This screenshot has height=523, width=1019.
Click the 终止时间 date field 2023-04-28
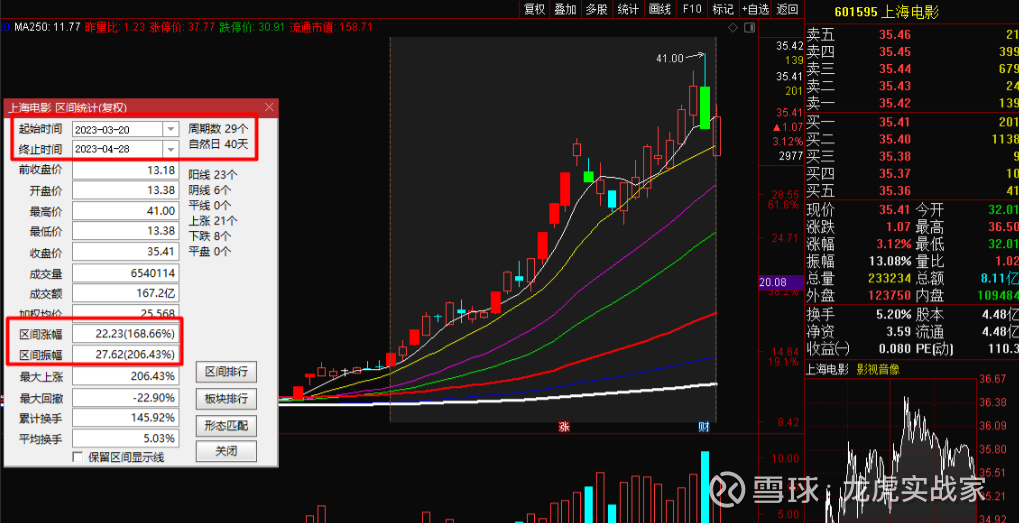pos(118,149)
